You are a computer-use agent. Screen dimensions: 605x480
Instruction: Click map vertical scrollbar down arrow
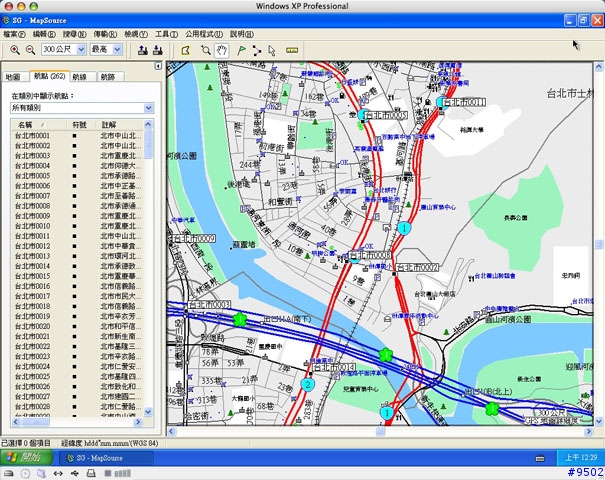click(599, 421)
